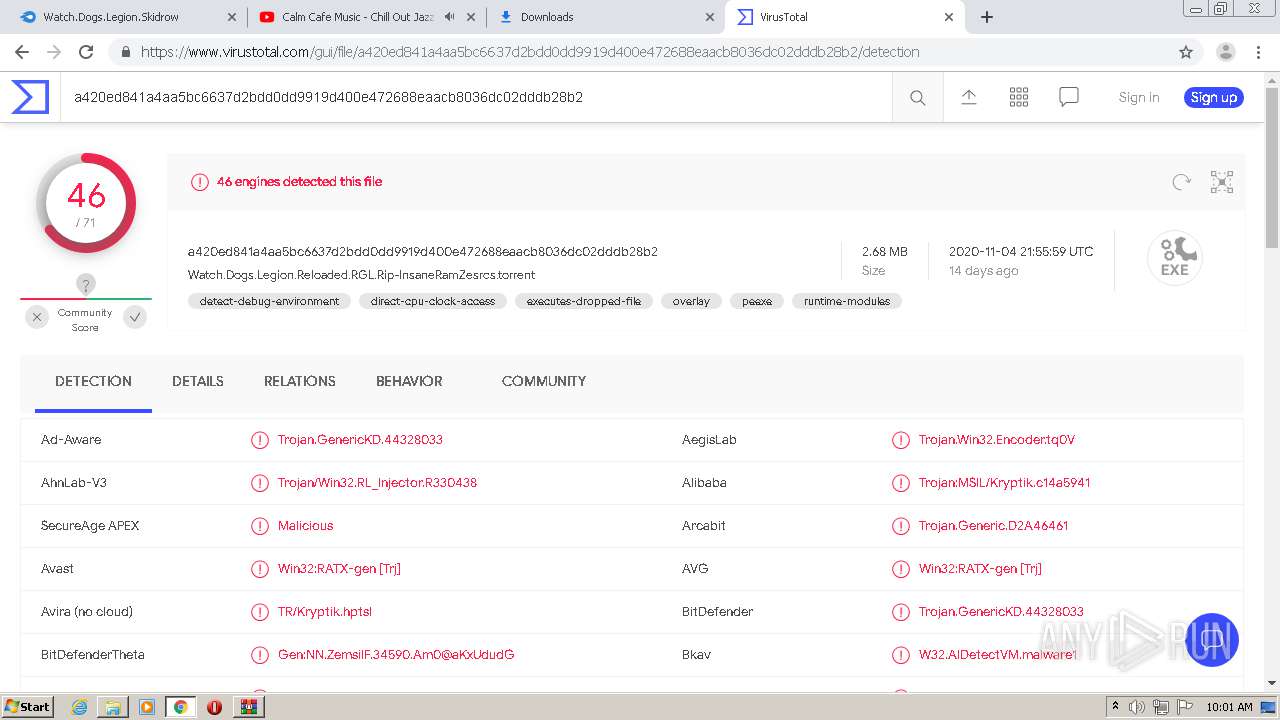Select the file name Watch.Dogs.Legion torrent text
Viewport: 1280px width, 720px height.
tap(361, 275)
